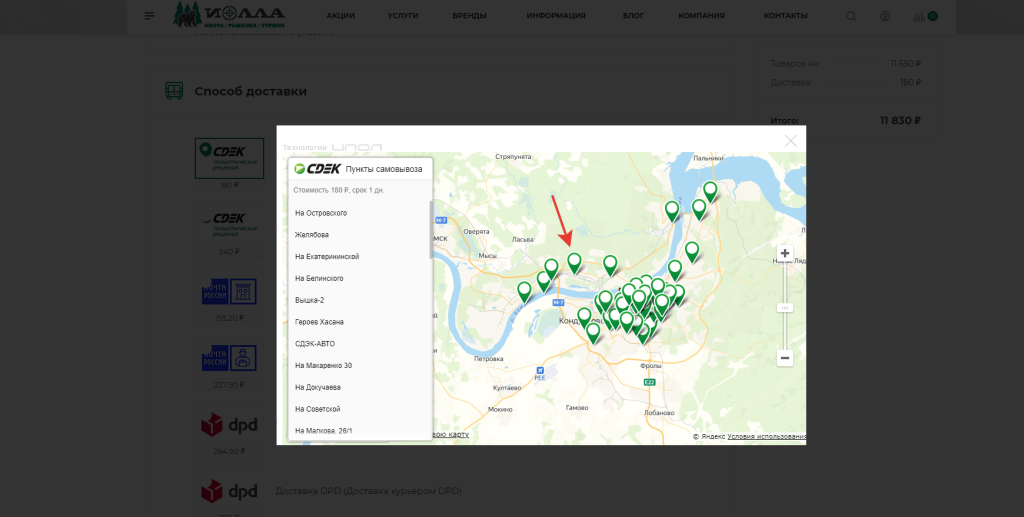Zoom out on the map

click(x=785, y=357)
